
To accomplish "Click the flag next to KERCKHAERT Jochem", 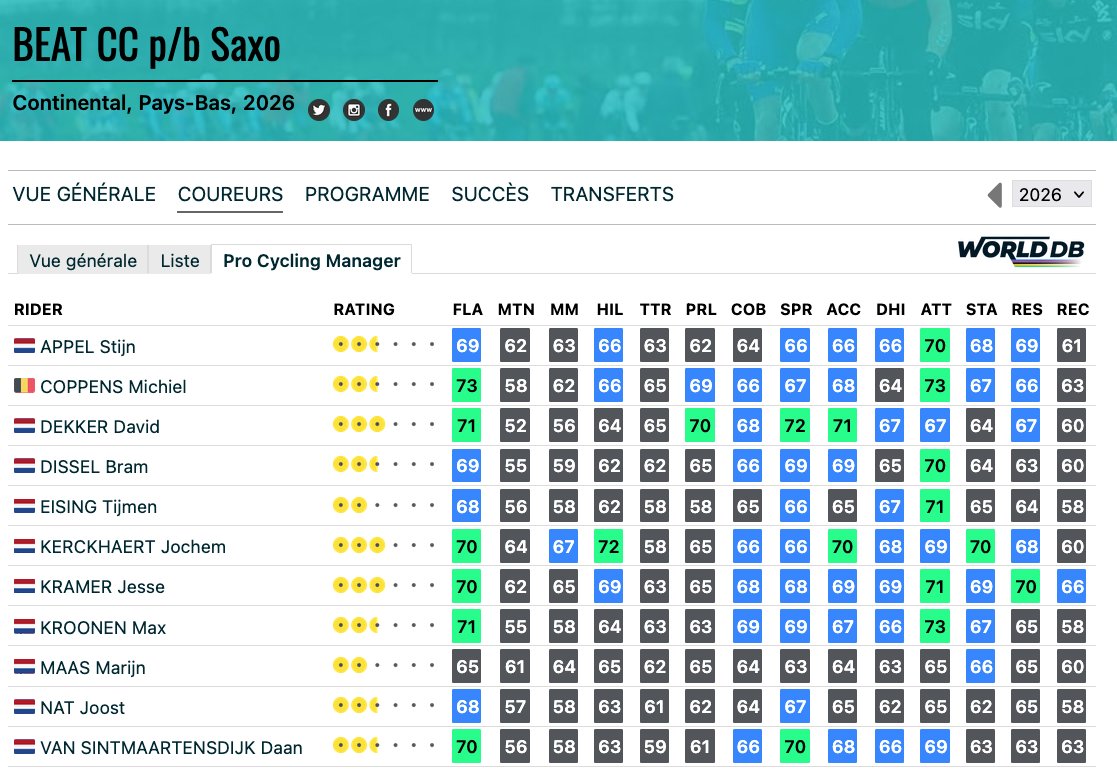I will [24, 546].
